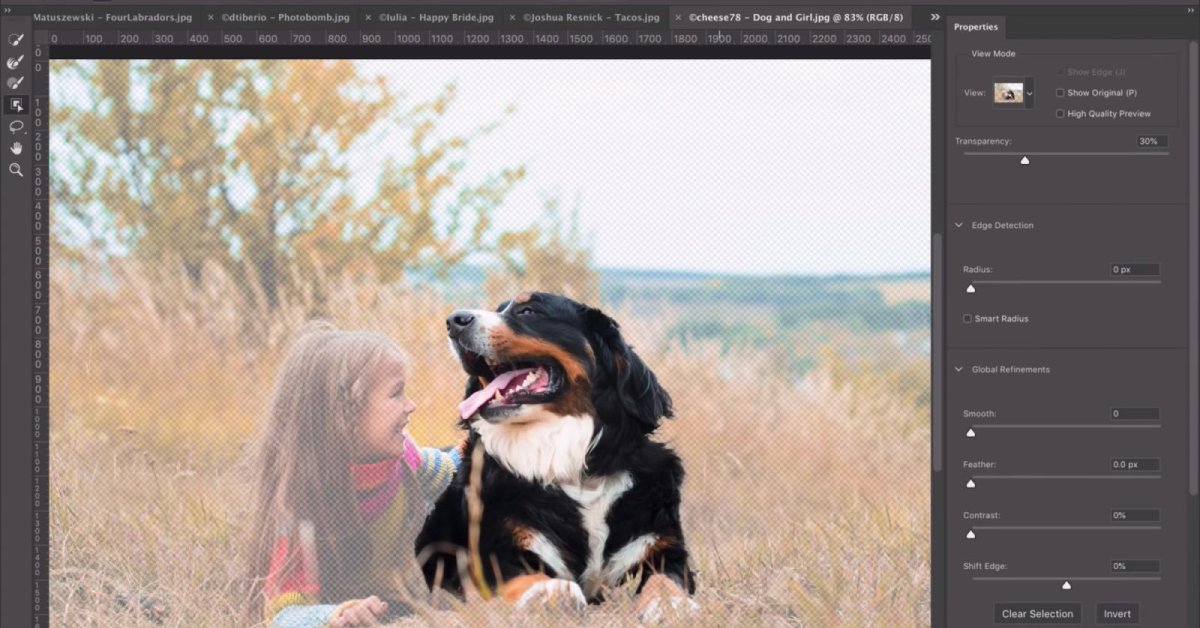The width and height of the screenshot is (1200, 628).
Task: Click the Shift Edge slider handle
Action: click(x=1066, y=585)
